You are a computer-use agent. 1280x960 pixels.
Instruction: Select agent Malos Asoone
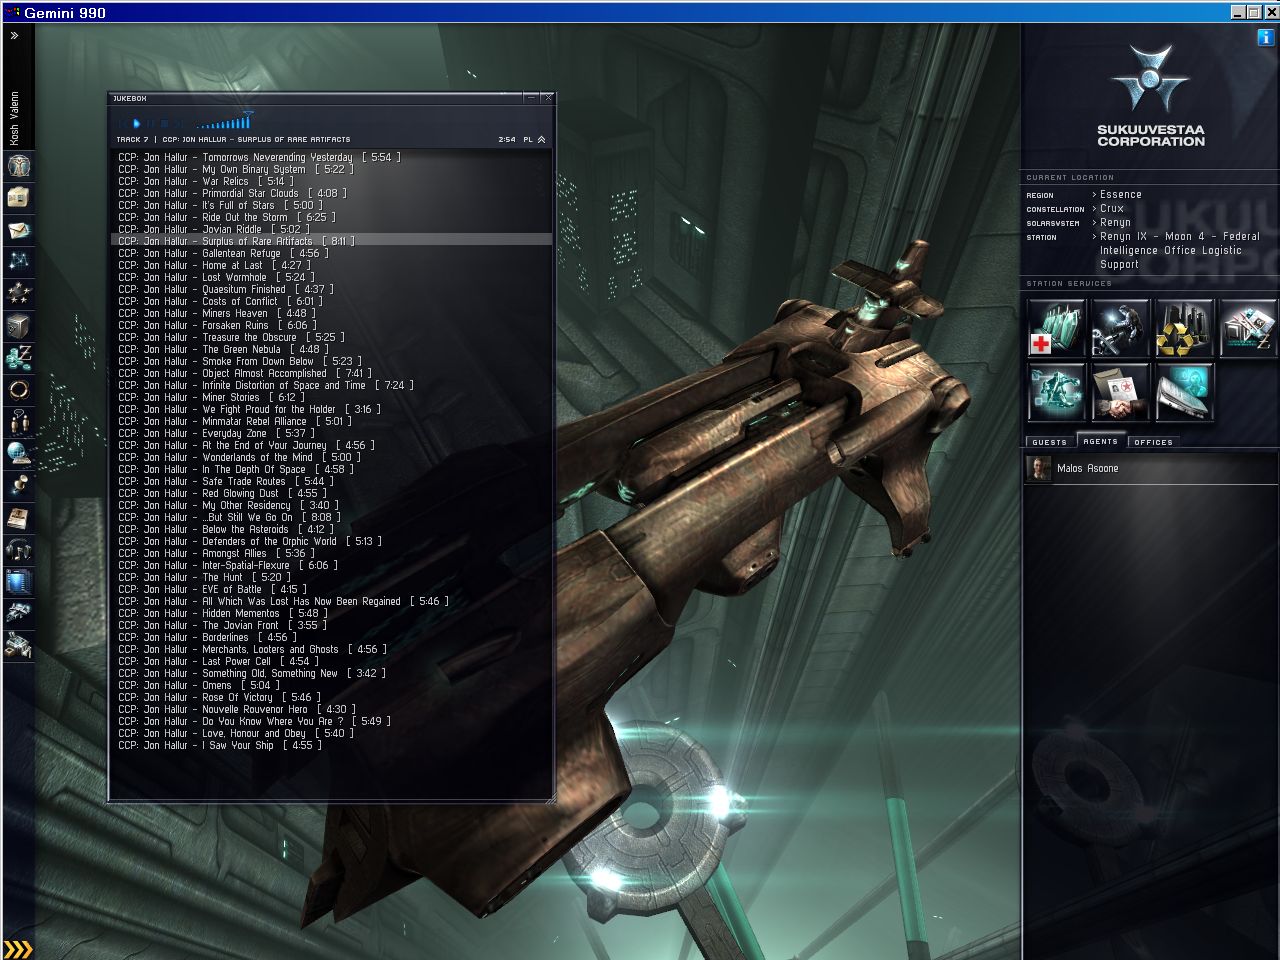pos(1150,468)
